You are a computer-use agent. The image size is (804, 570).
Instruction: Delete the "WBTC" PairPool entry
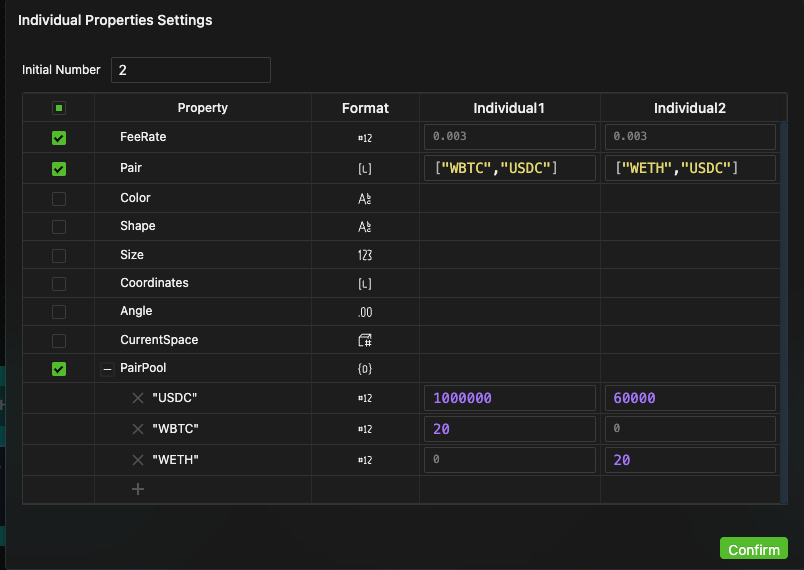tap(138, 429)
